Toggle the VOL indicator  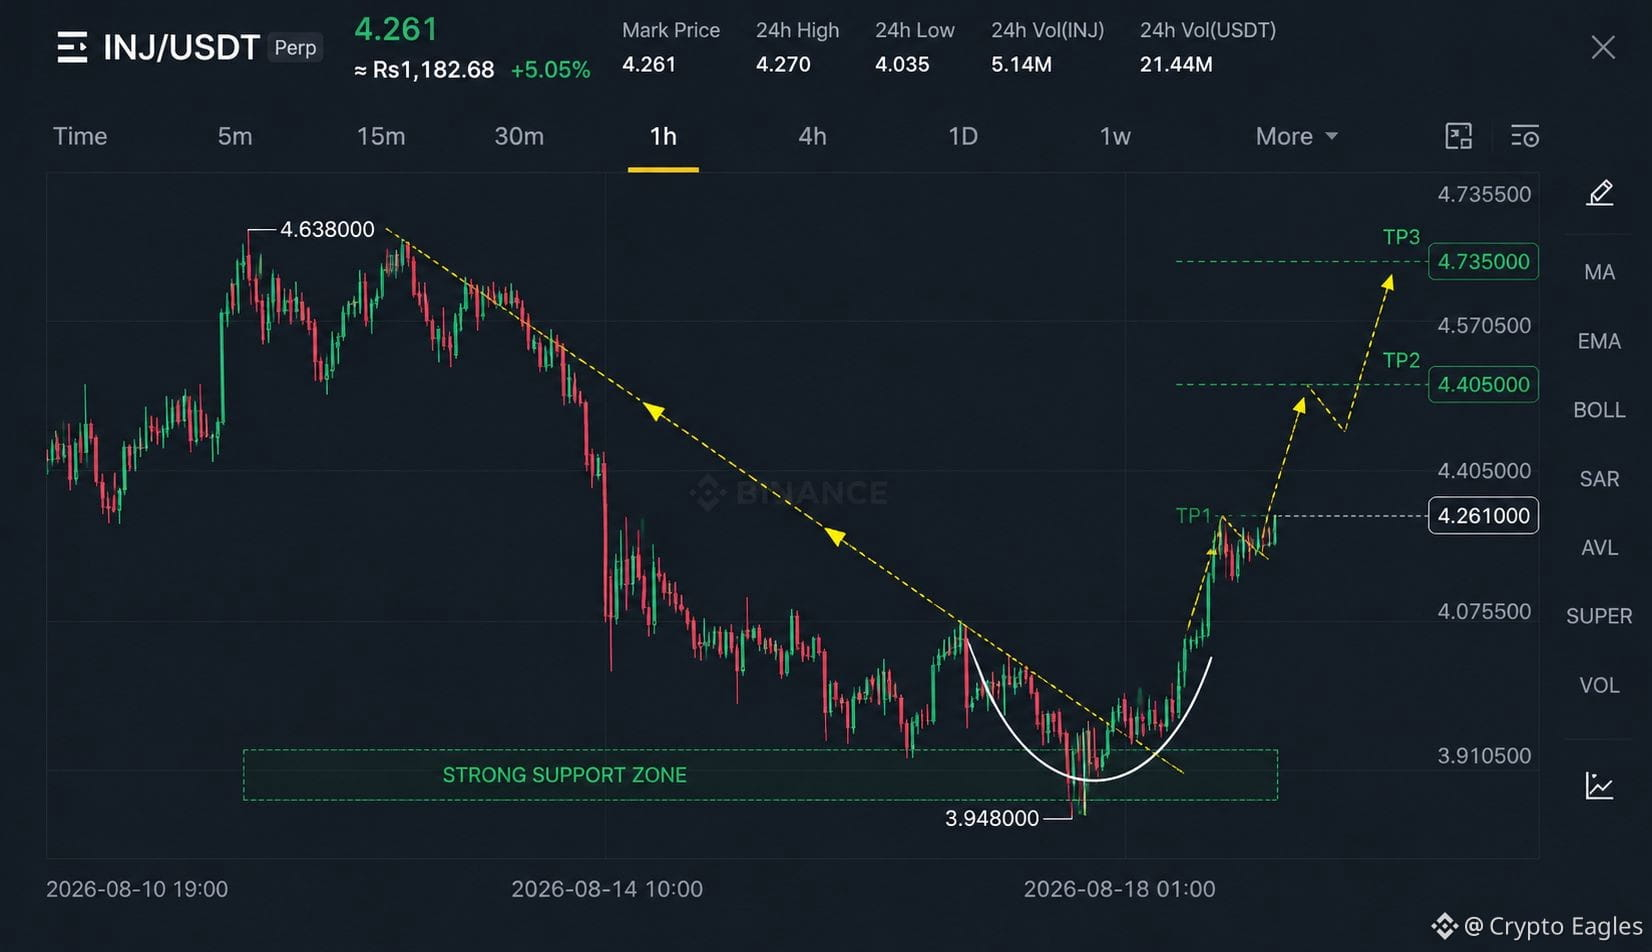pyautogui.click(x=1599, y=685)
